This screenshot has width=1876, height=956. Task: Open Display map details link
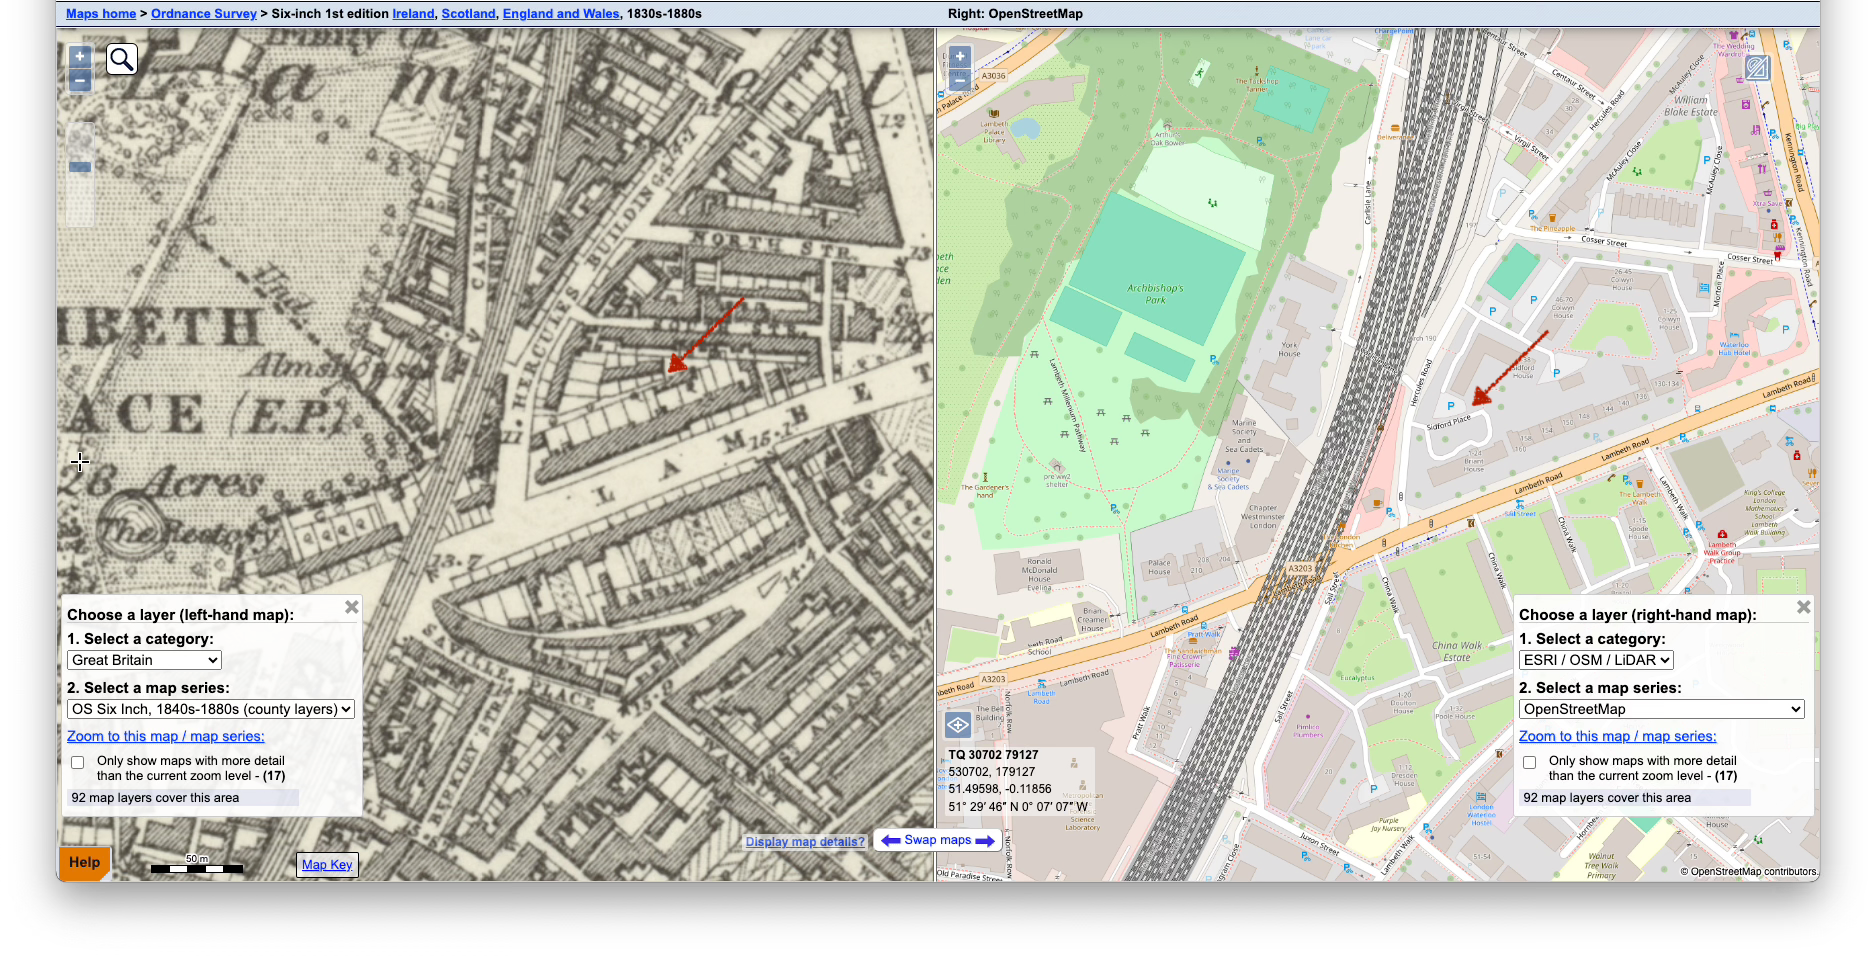[805, 842]
